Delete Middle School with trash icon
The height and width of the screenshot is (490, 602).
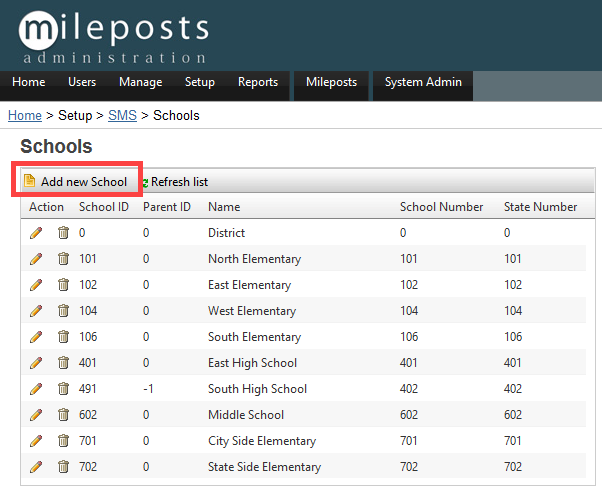[63, 415]
